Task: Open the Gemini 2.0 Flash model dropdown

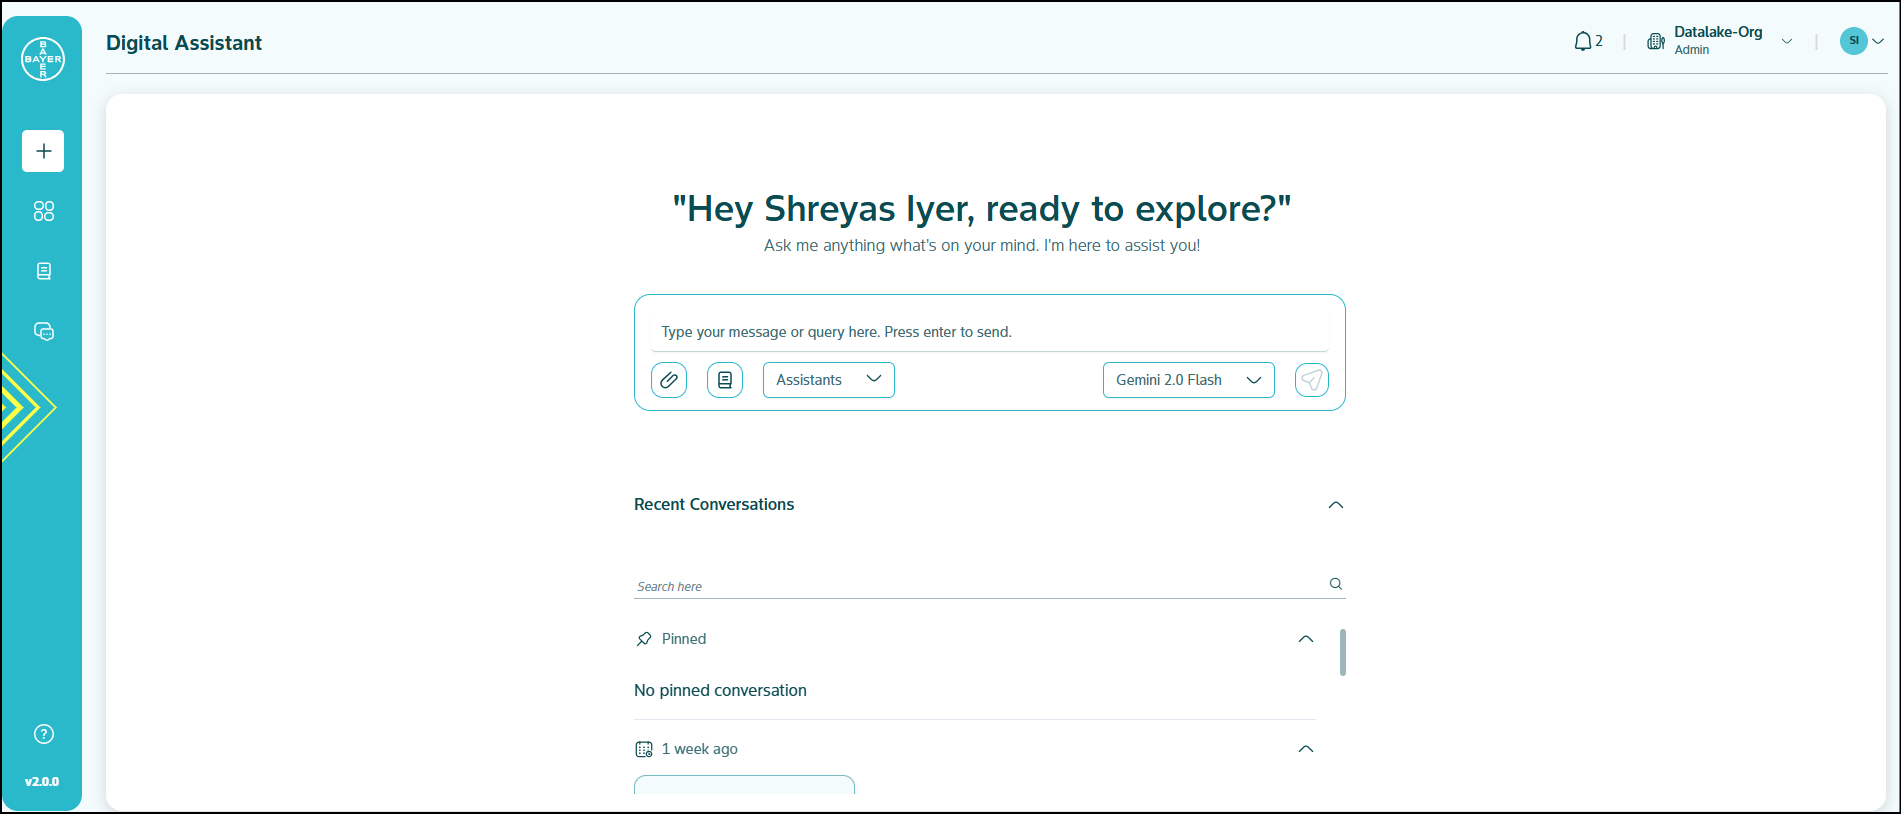Action: coord(1188,380)
